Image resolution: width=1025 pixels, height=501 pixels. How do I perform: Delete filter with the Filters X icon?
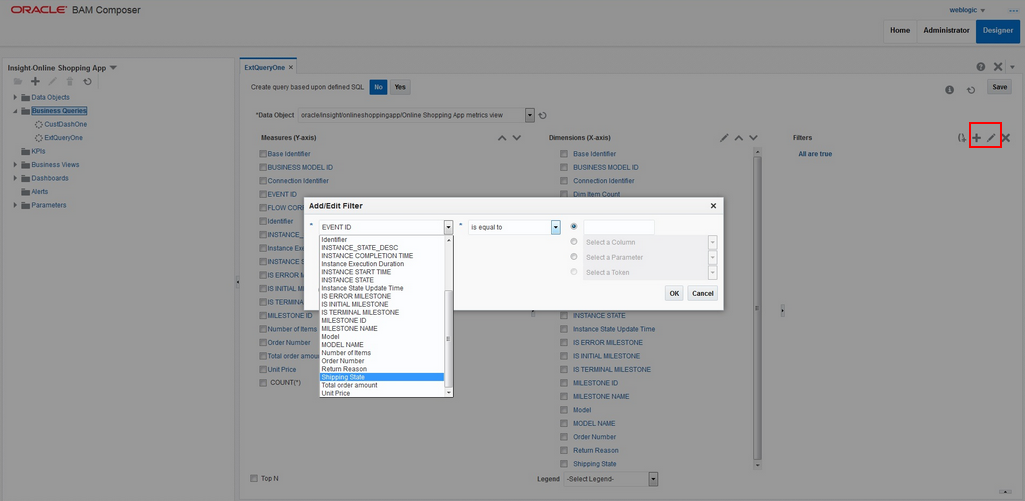click(1006, 138)
